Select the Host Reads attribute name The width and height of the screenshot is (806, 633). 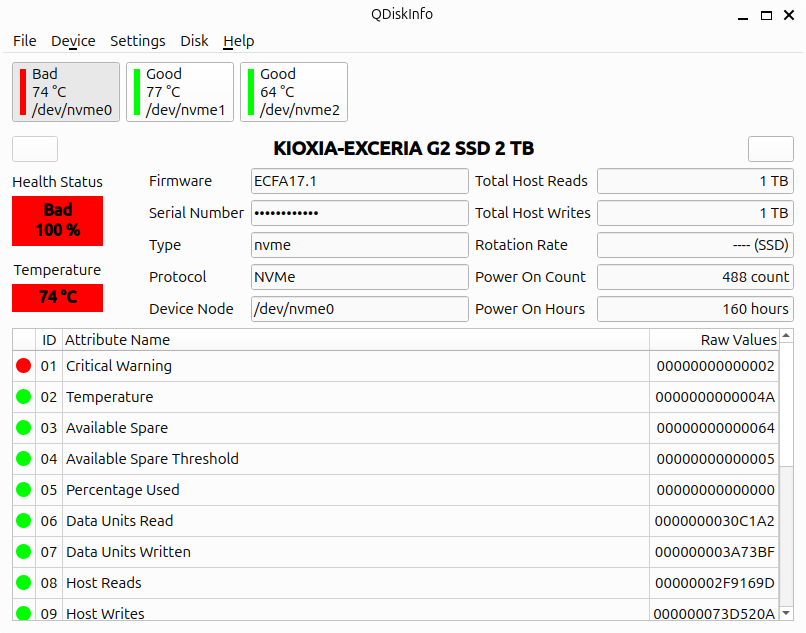coord(103,583)
